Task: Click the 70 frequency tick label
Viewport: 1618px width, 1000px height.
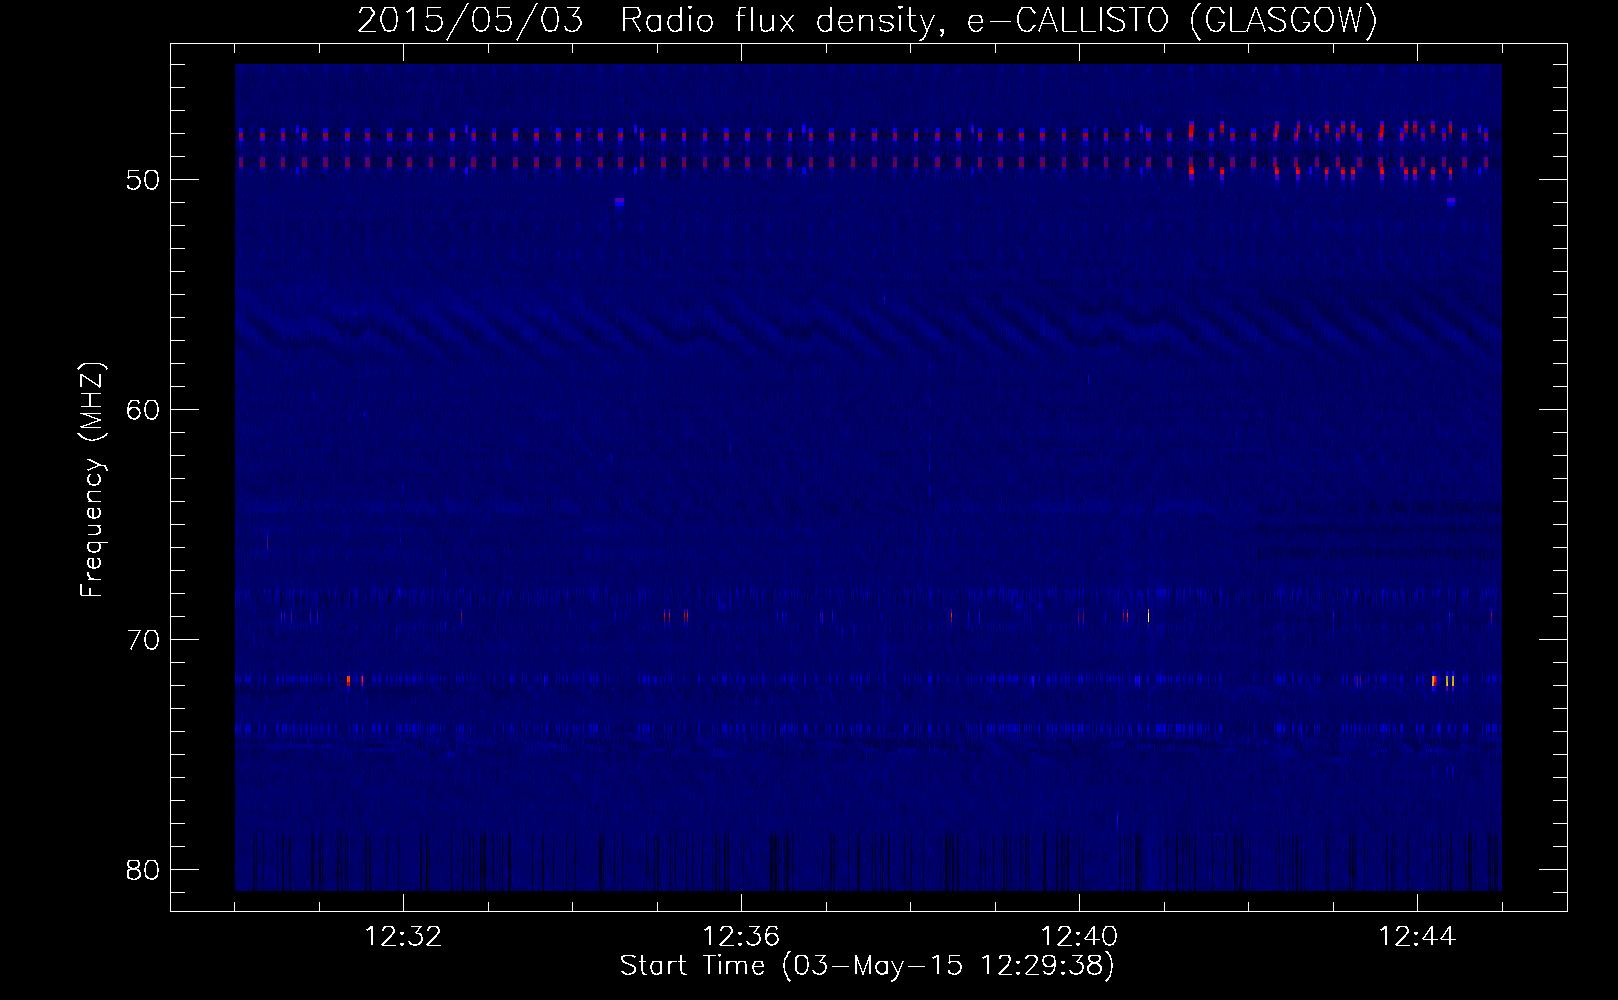Action: (x=144, y=640)
